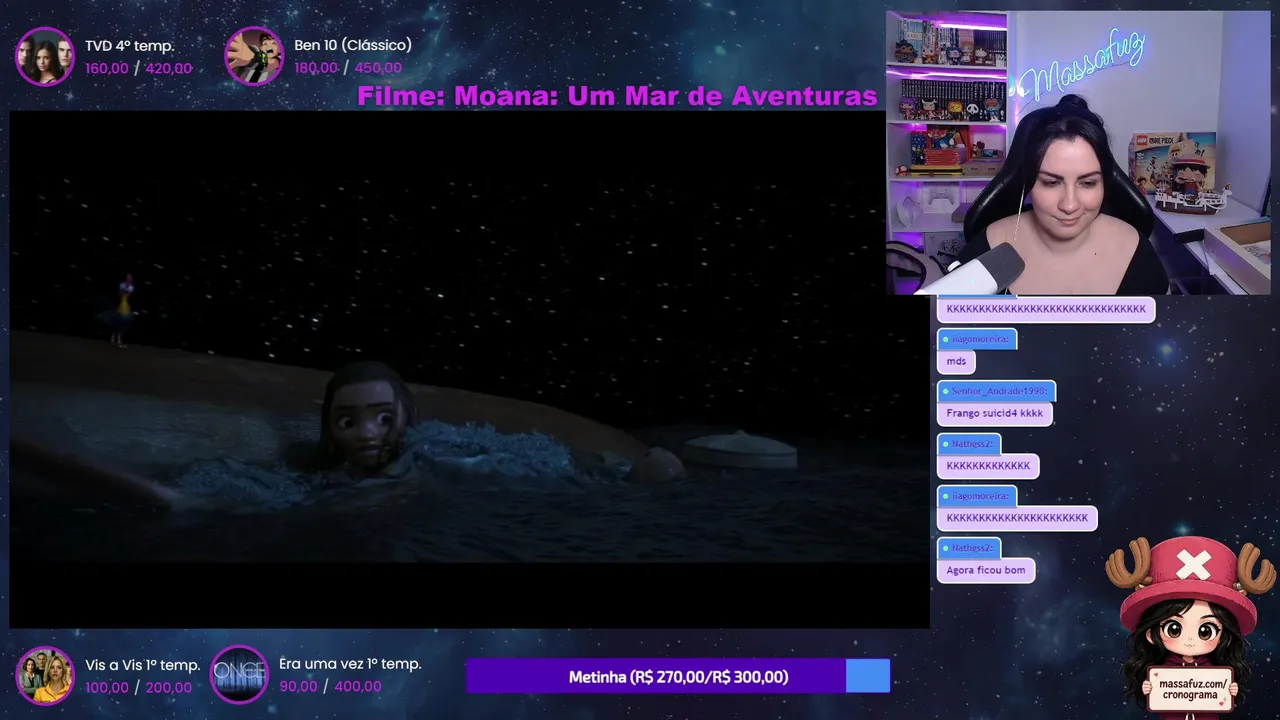
Task: Click the Chopper hat mascot avatar
Action: tap(1190, 624)
